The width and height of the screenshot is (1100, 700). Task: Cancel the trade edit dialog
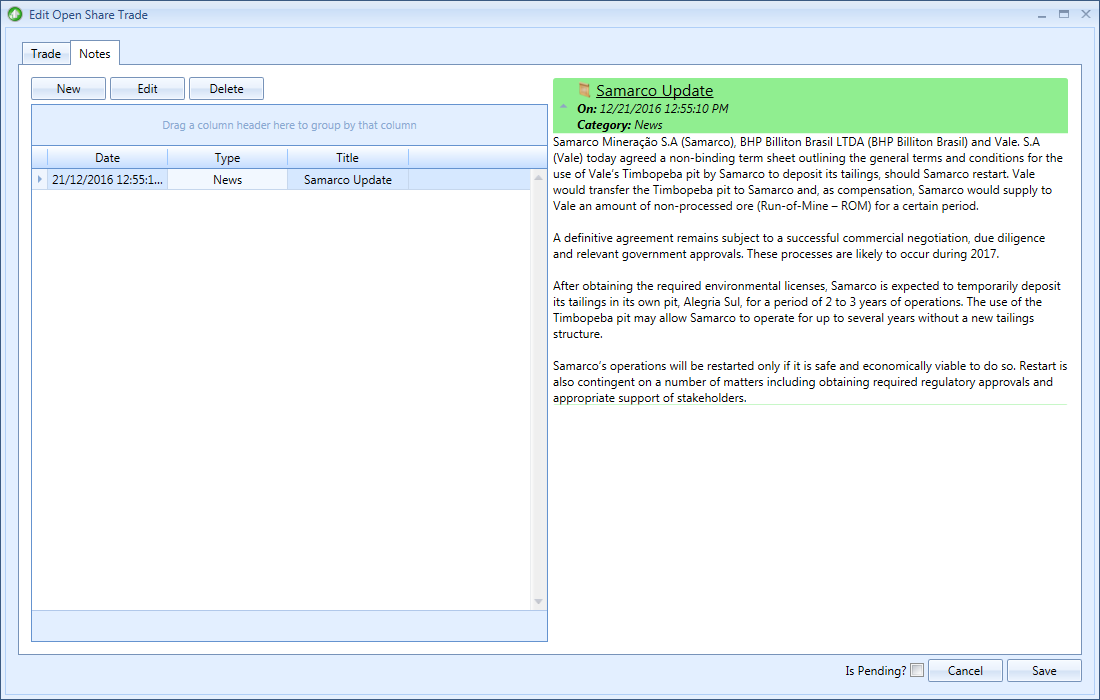pos(965,671)
